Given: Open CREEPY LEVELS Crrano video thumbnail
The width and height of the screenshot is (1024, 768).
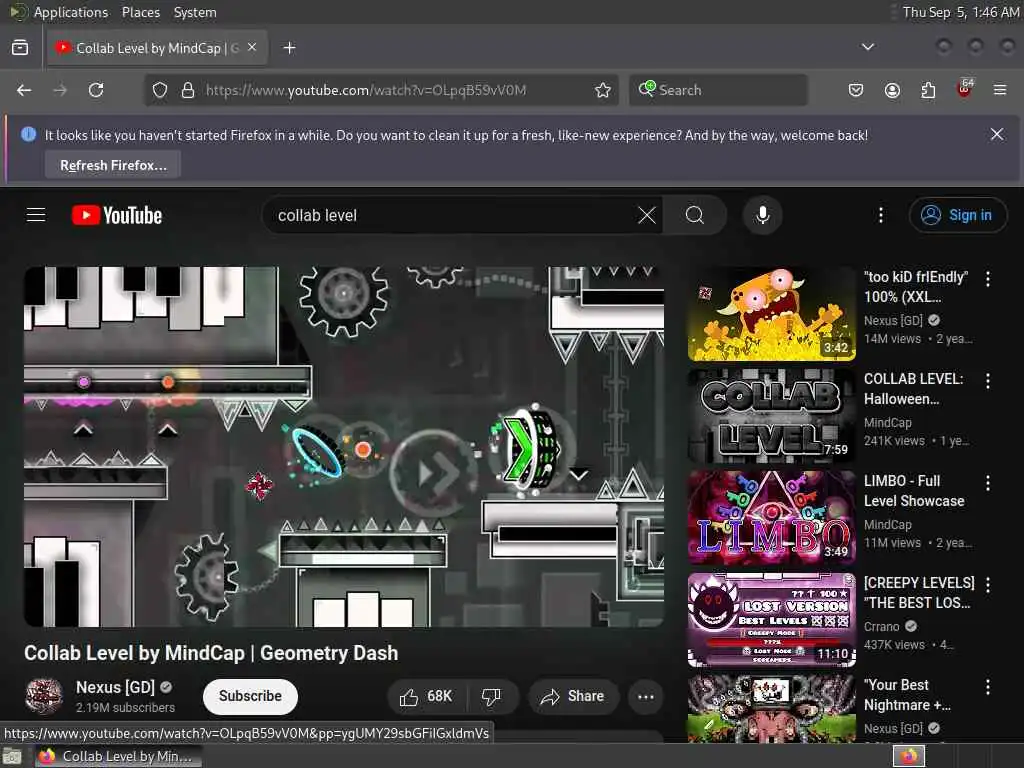Looking at the screenshot, I should point(772,620).
